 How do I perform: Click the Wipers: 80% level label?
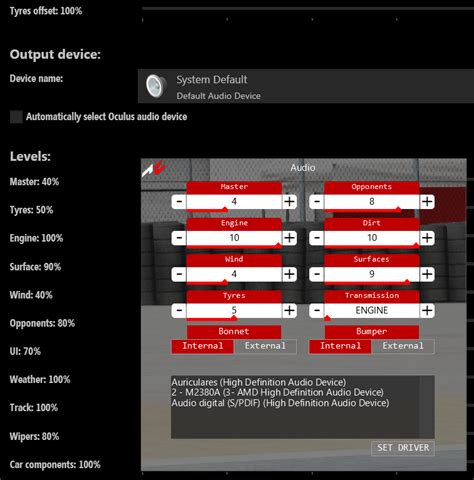click(x=34, y=436)
